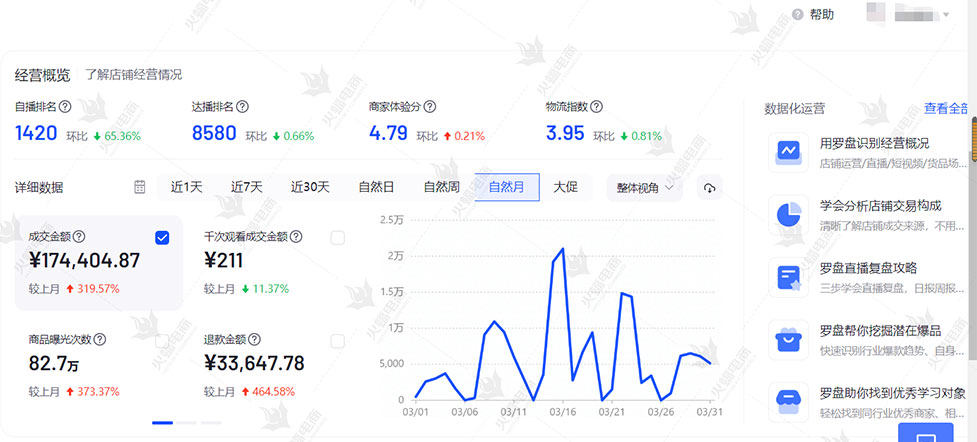Click the 商家体验分 value 4.79

pyautogui.click(x=388, y=133)
